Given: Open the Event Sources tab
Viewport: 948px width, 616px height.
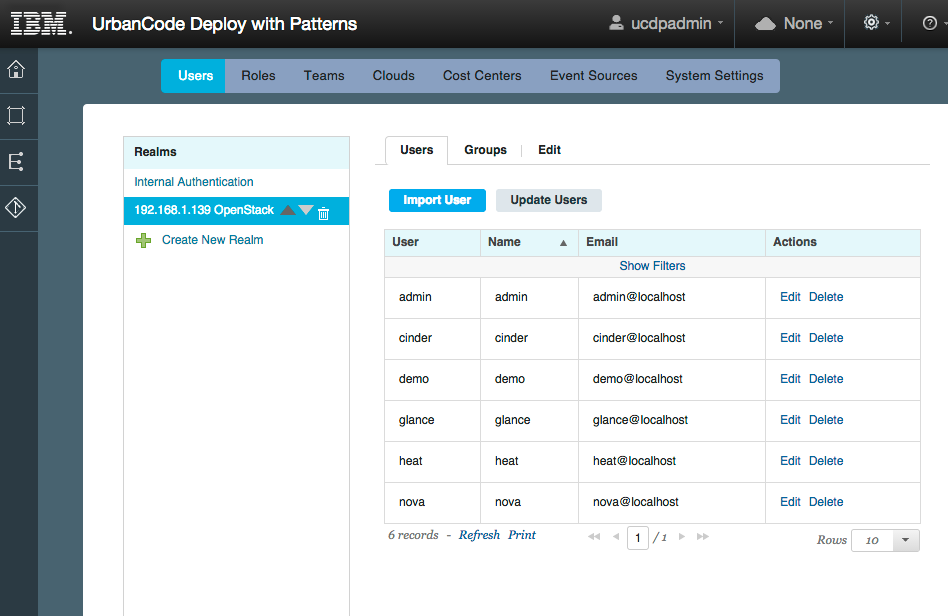Looking at the screenshot, I should pos(594,76).
